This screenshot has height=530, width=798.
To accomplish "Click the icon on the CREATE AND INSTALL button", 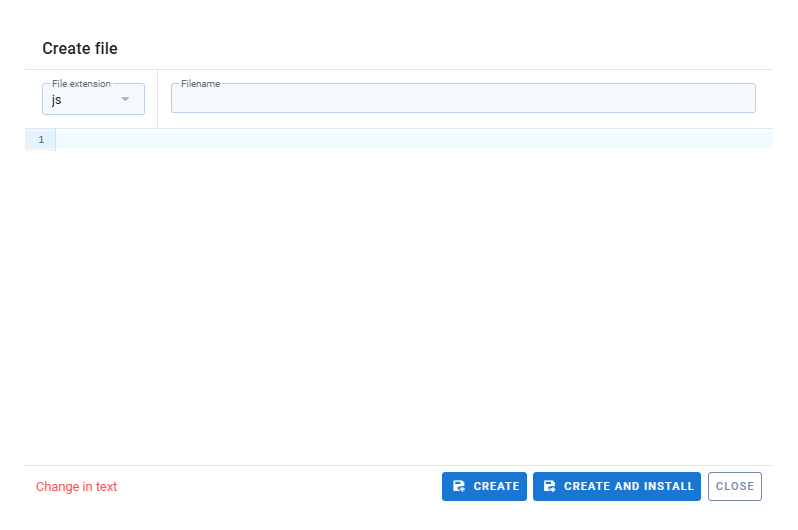I will pos(550,487).
